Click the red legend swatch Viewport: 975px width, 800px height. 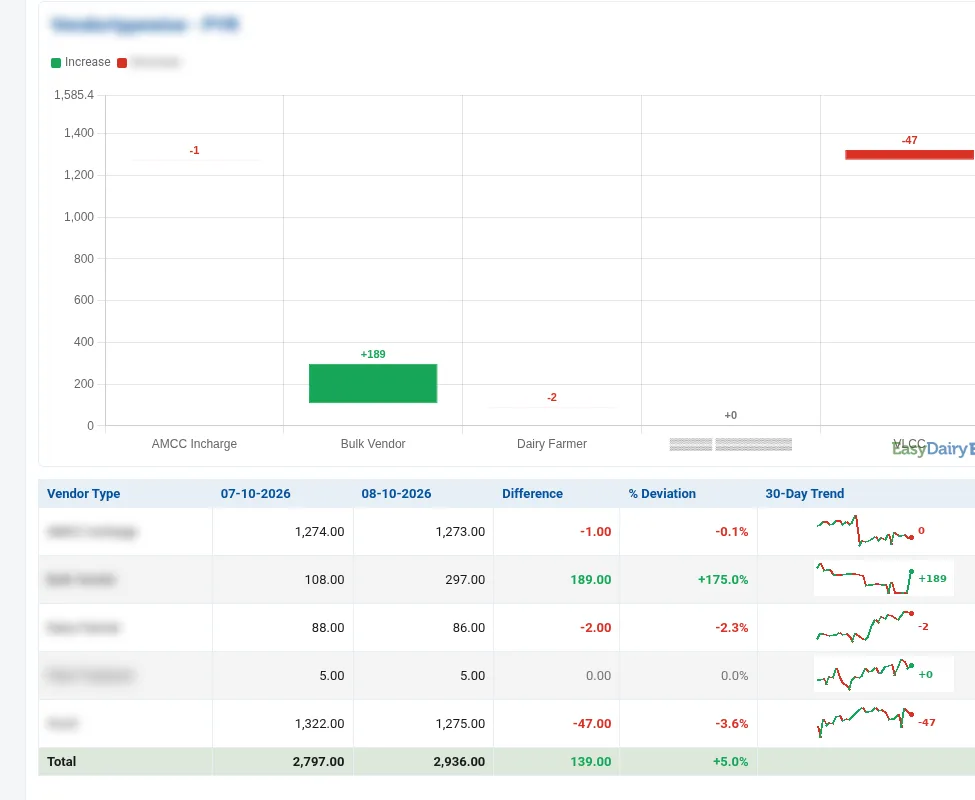click(122, 62)
